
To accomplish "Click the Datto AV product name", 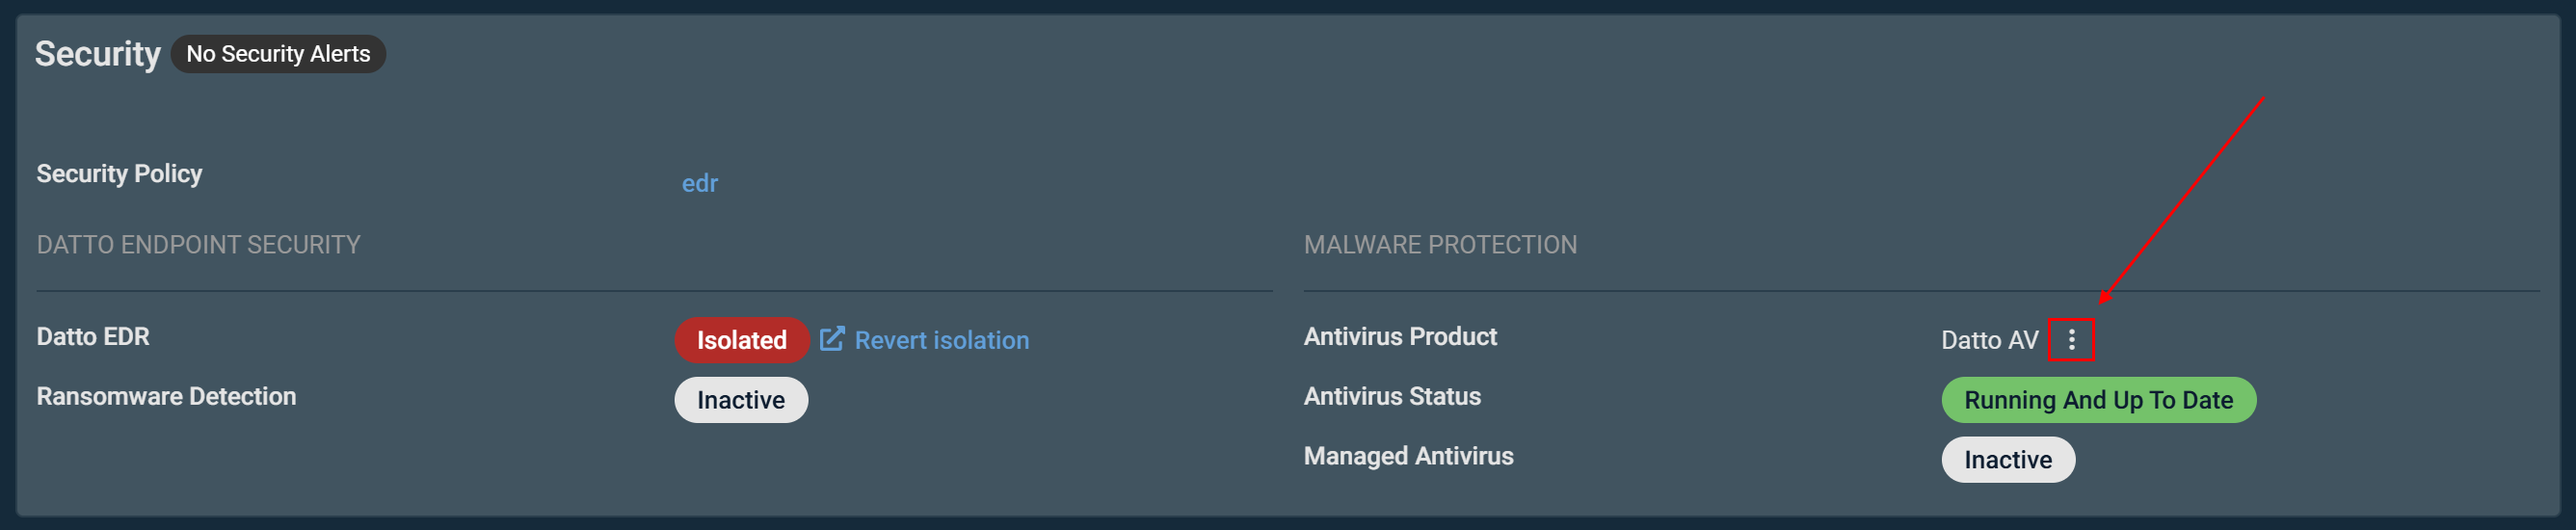I will [x=1989, y=340].
